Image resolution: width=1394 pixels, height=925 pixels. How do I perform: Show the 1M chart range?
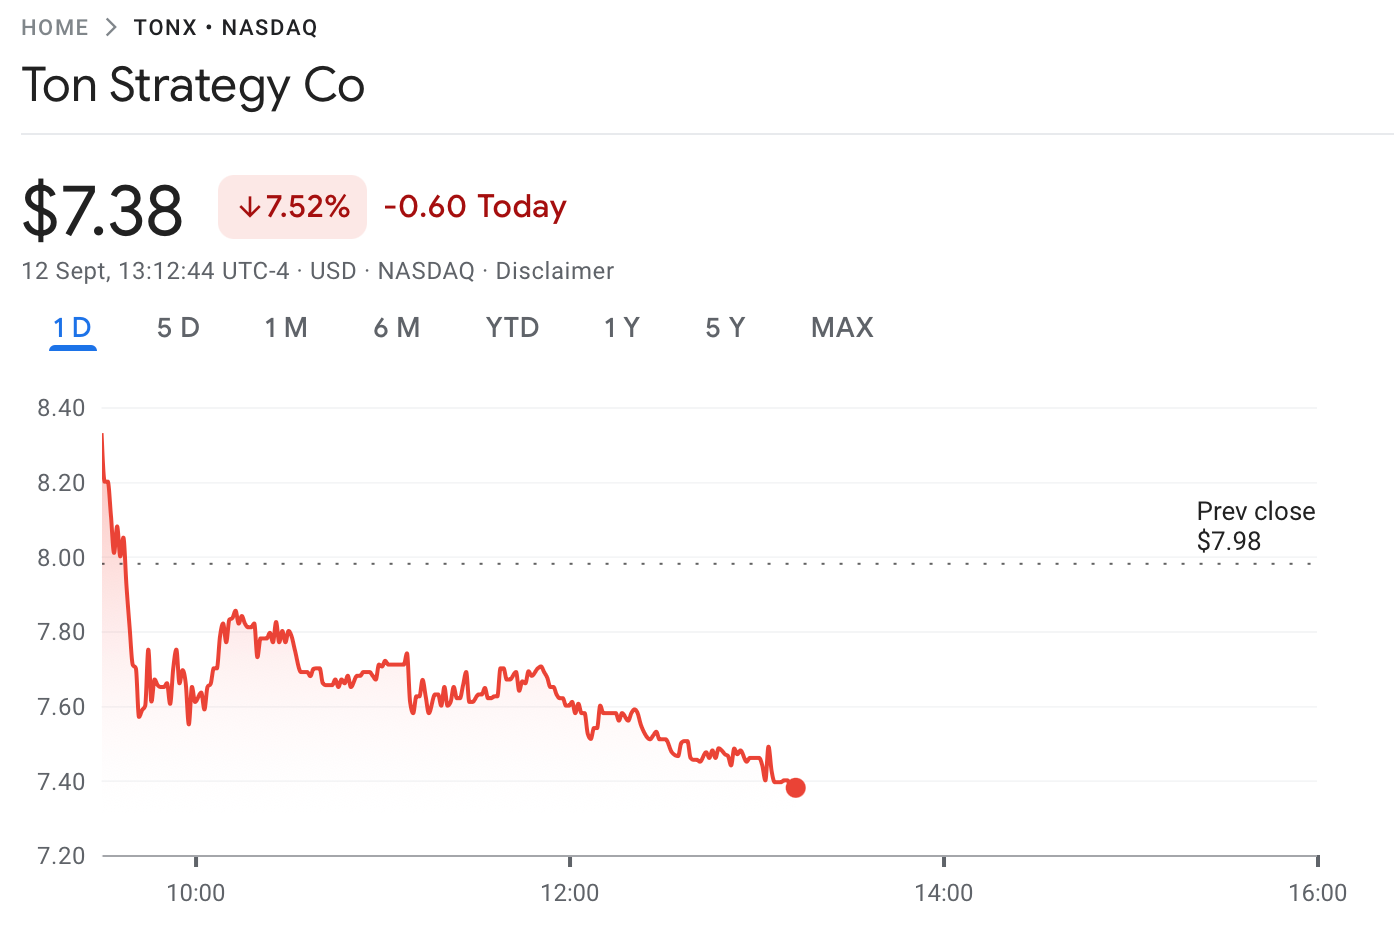coord(286,328)
